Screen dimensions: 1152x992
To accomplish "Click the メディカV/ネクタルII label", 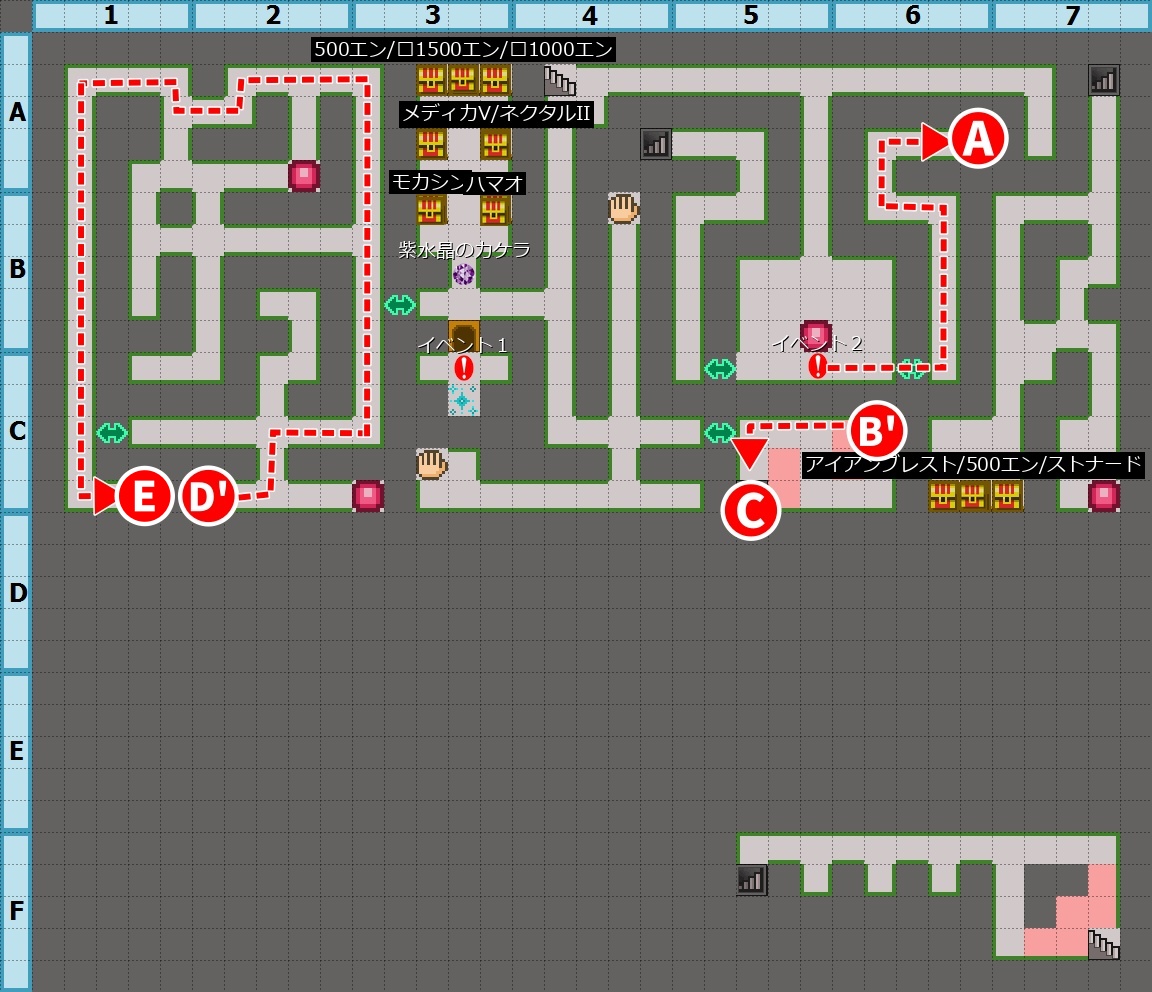I will (x=497, y=114).
